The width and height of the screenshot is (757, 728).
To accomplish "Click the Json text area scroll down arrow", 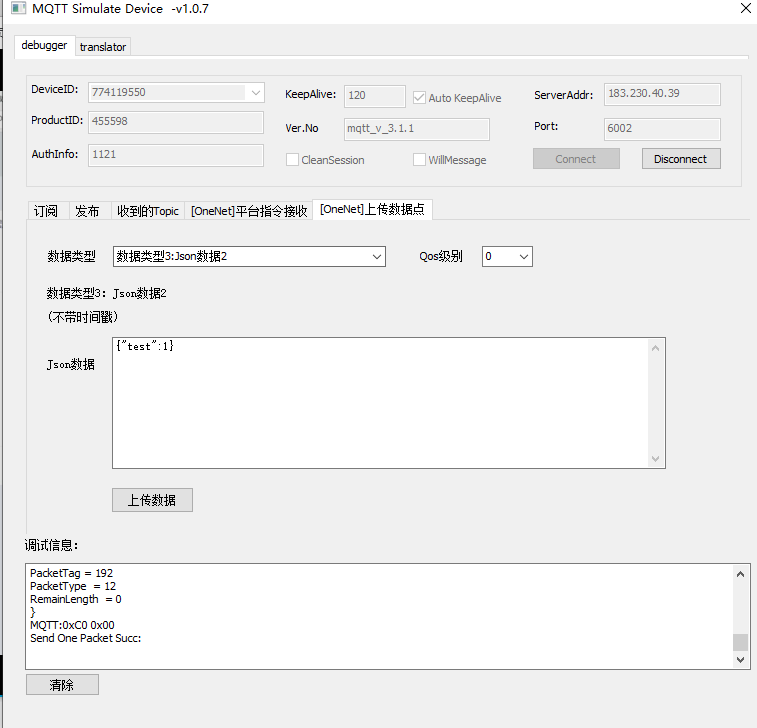I will pyautogui.click(x=655, y=458).
